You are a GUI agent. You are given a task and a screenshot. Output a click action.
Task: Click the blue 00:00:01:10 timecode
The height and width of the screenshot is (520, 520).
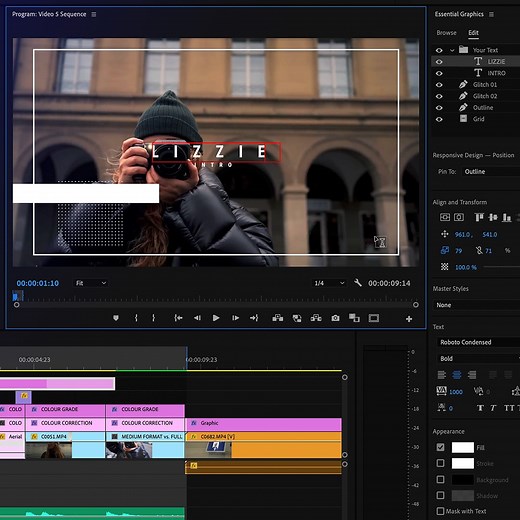(x=38, y=283)
